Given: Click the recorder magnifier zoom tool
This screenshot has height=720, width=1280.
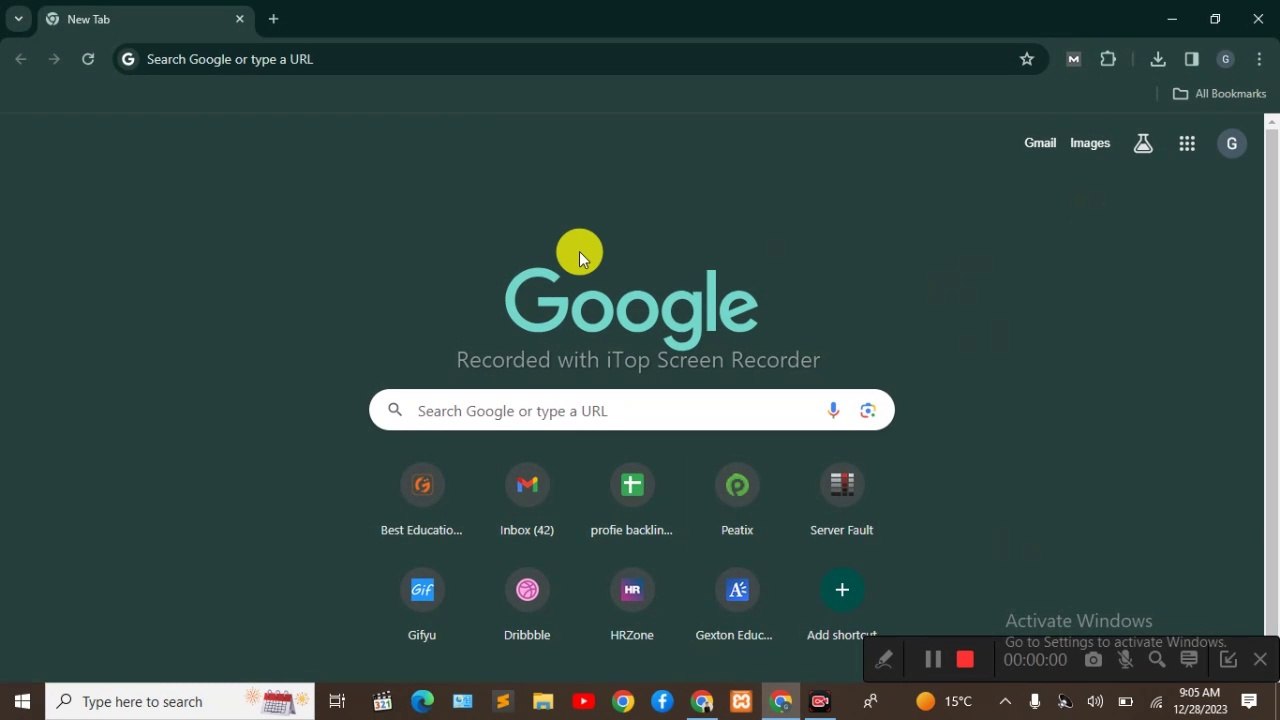Looking at the screenshot, I should (1157, 659).
